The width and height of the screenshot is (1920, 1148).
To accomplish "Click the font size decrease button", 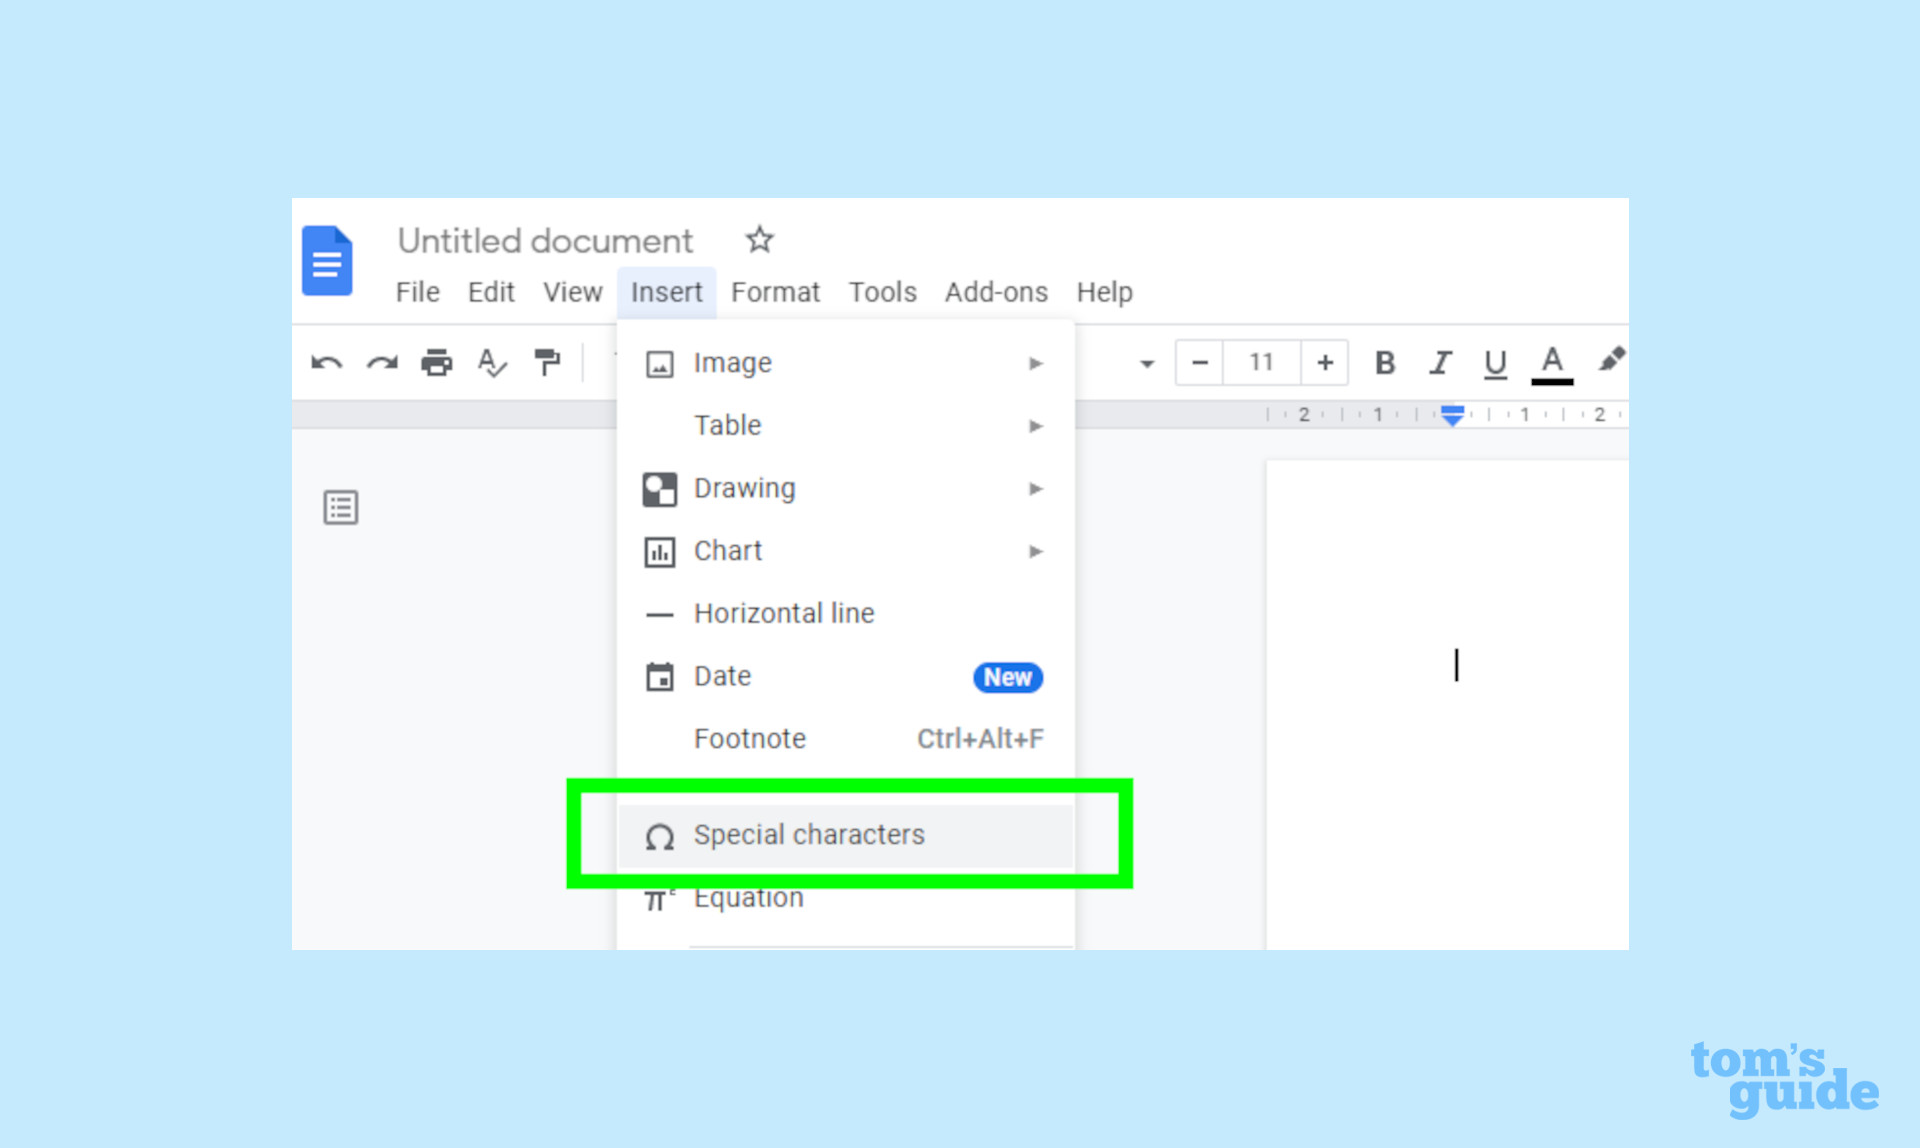I will pos(1200,362).
